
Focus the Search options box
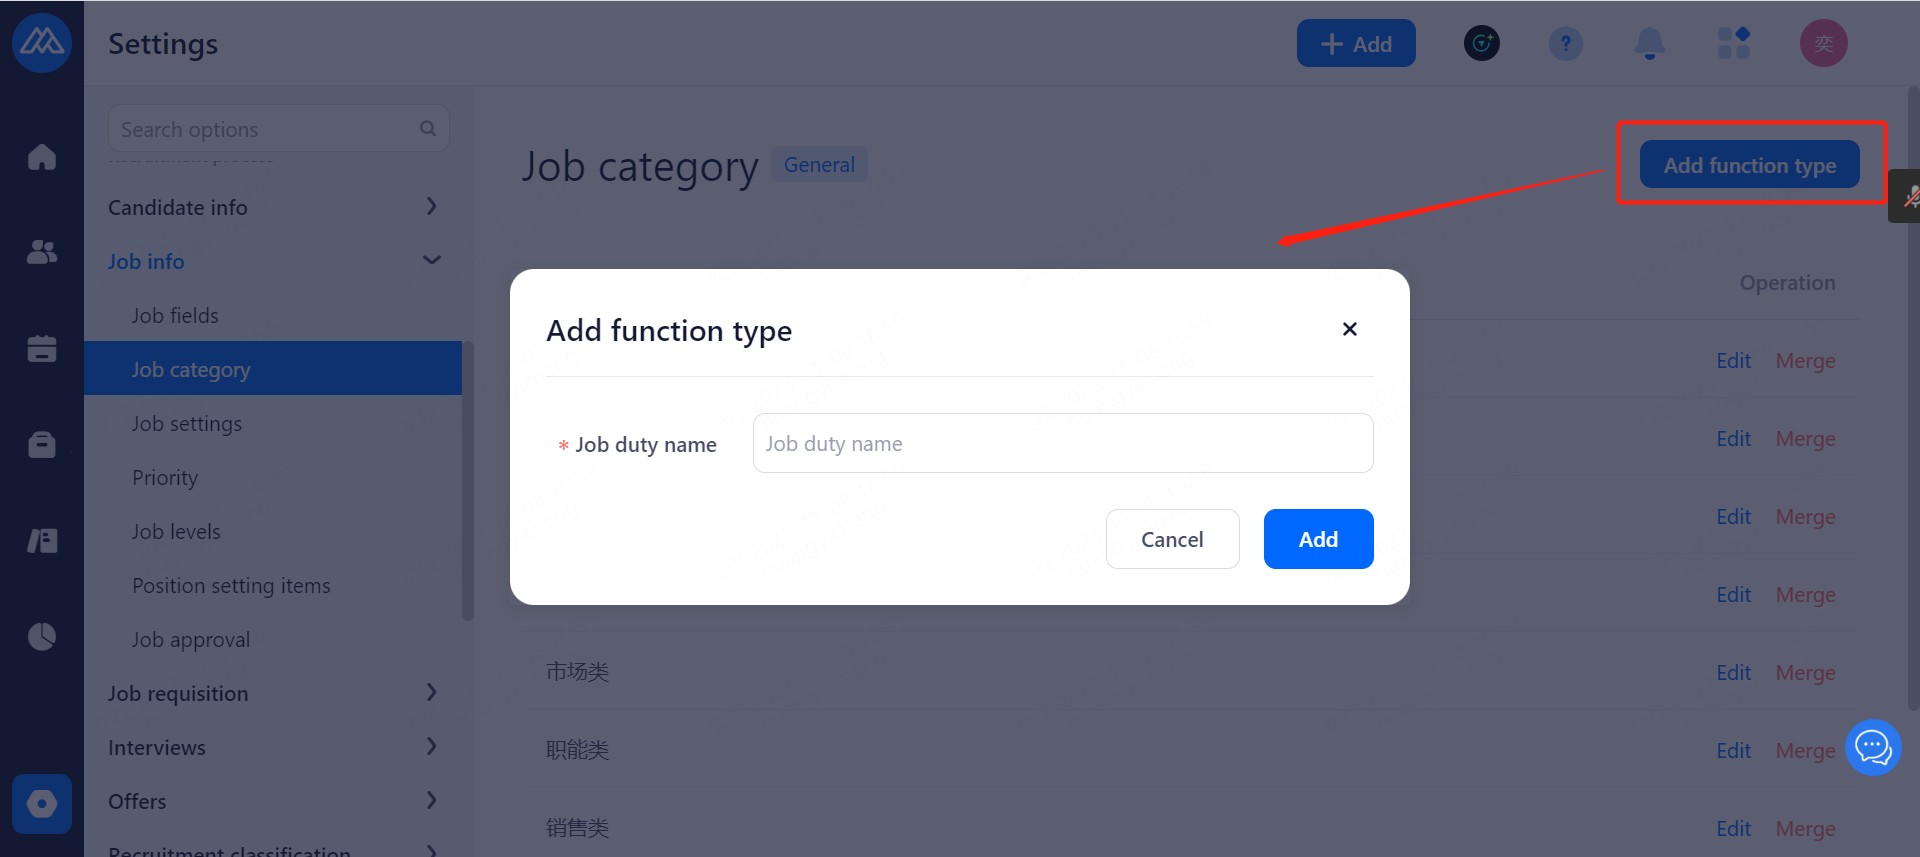(265, 130)
